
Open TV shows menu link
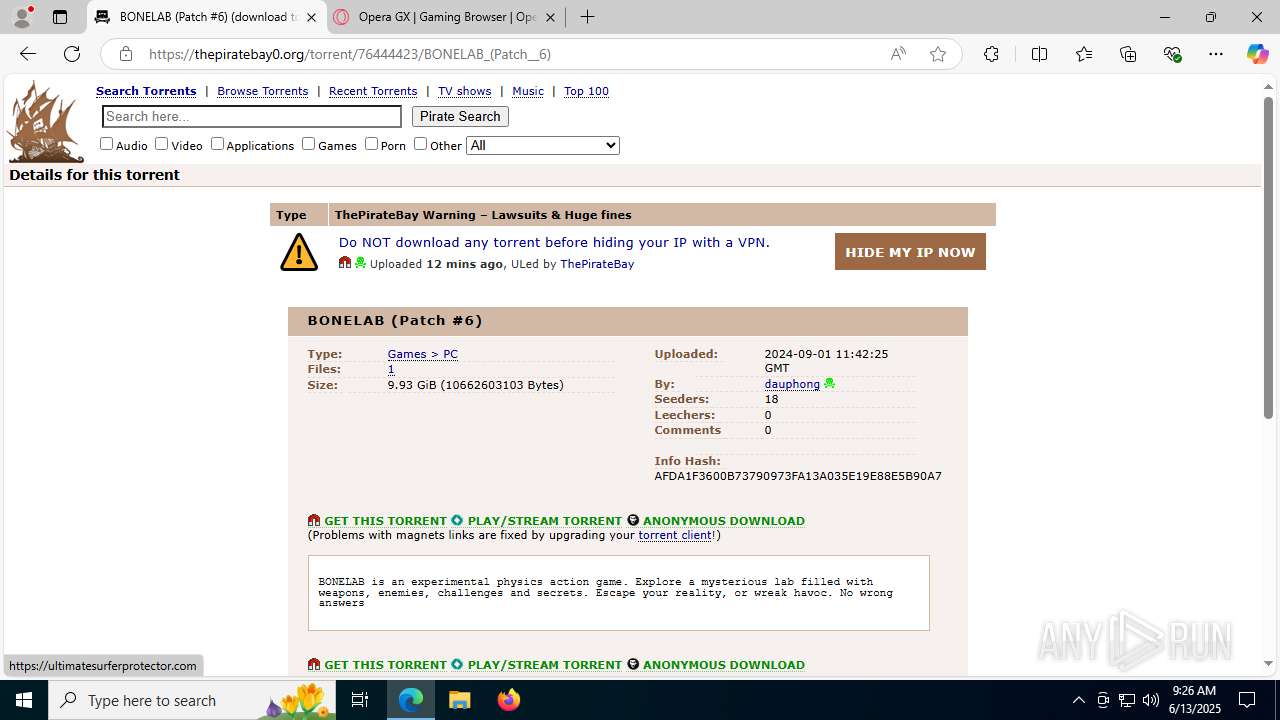pos(465,91)
